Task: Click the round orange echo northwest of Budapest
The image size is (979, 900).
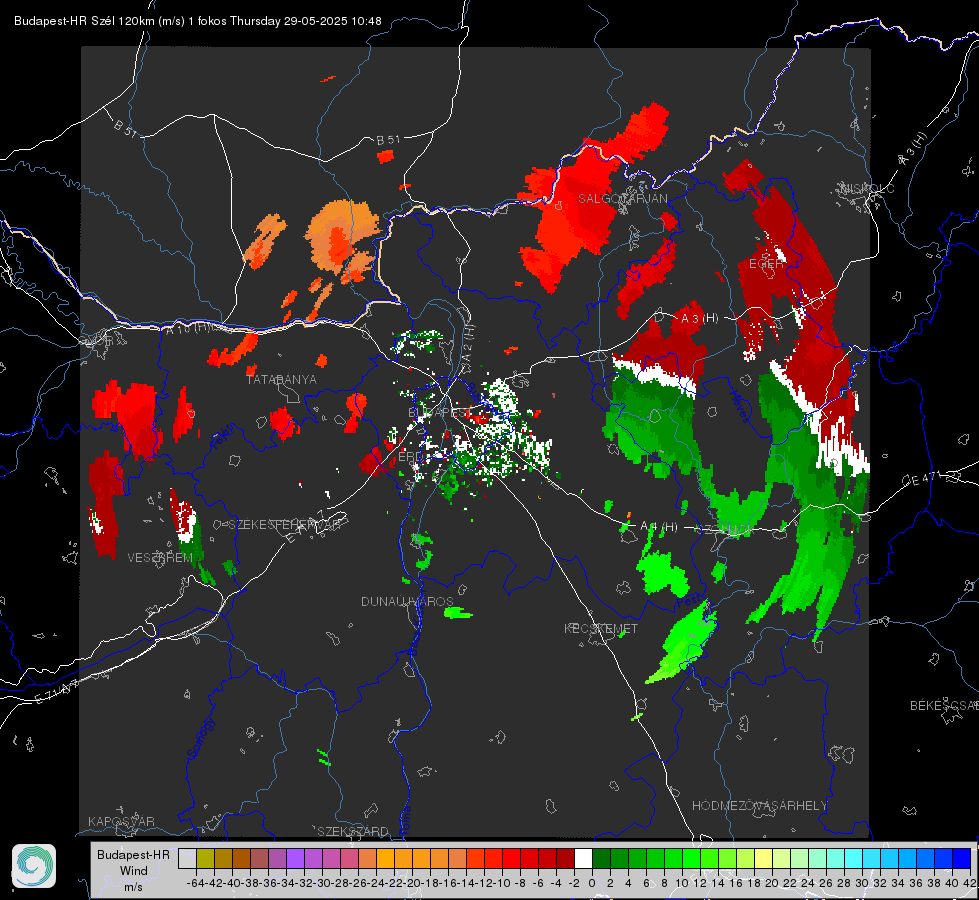Action: click(x=342, y=239)
